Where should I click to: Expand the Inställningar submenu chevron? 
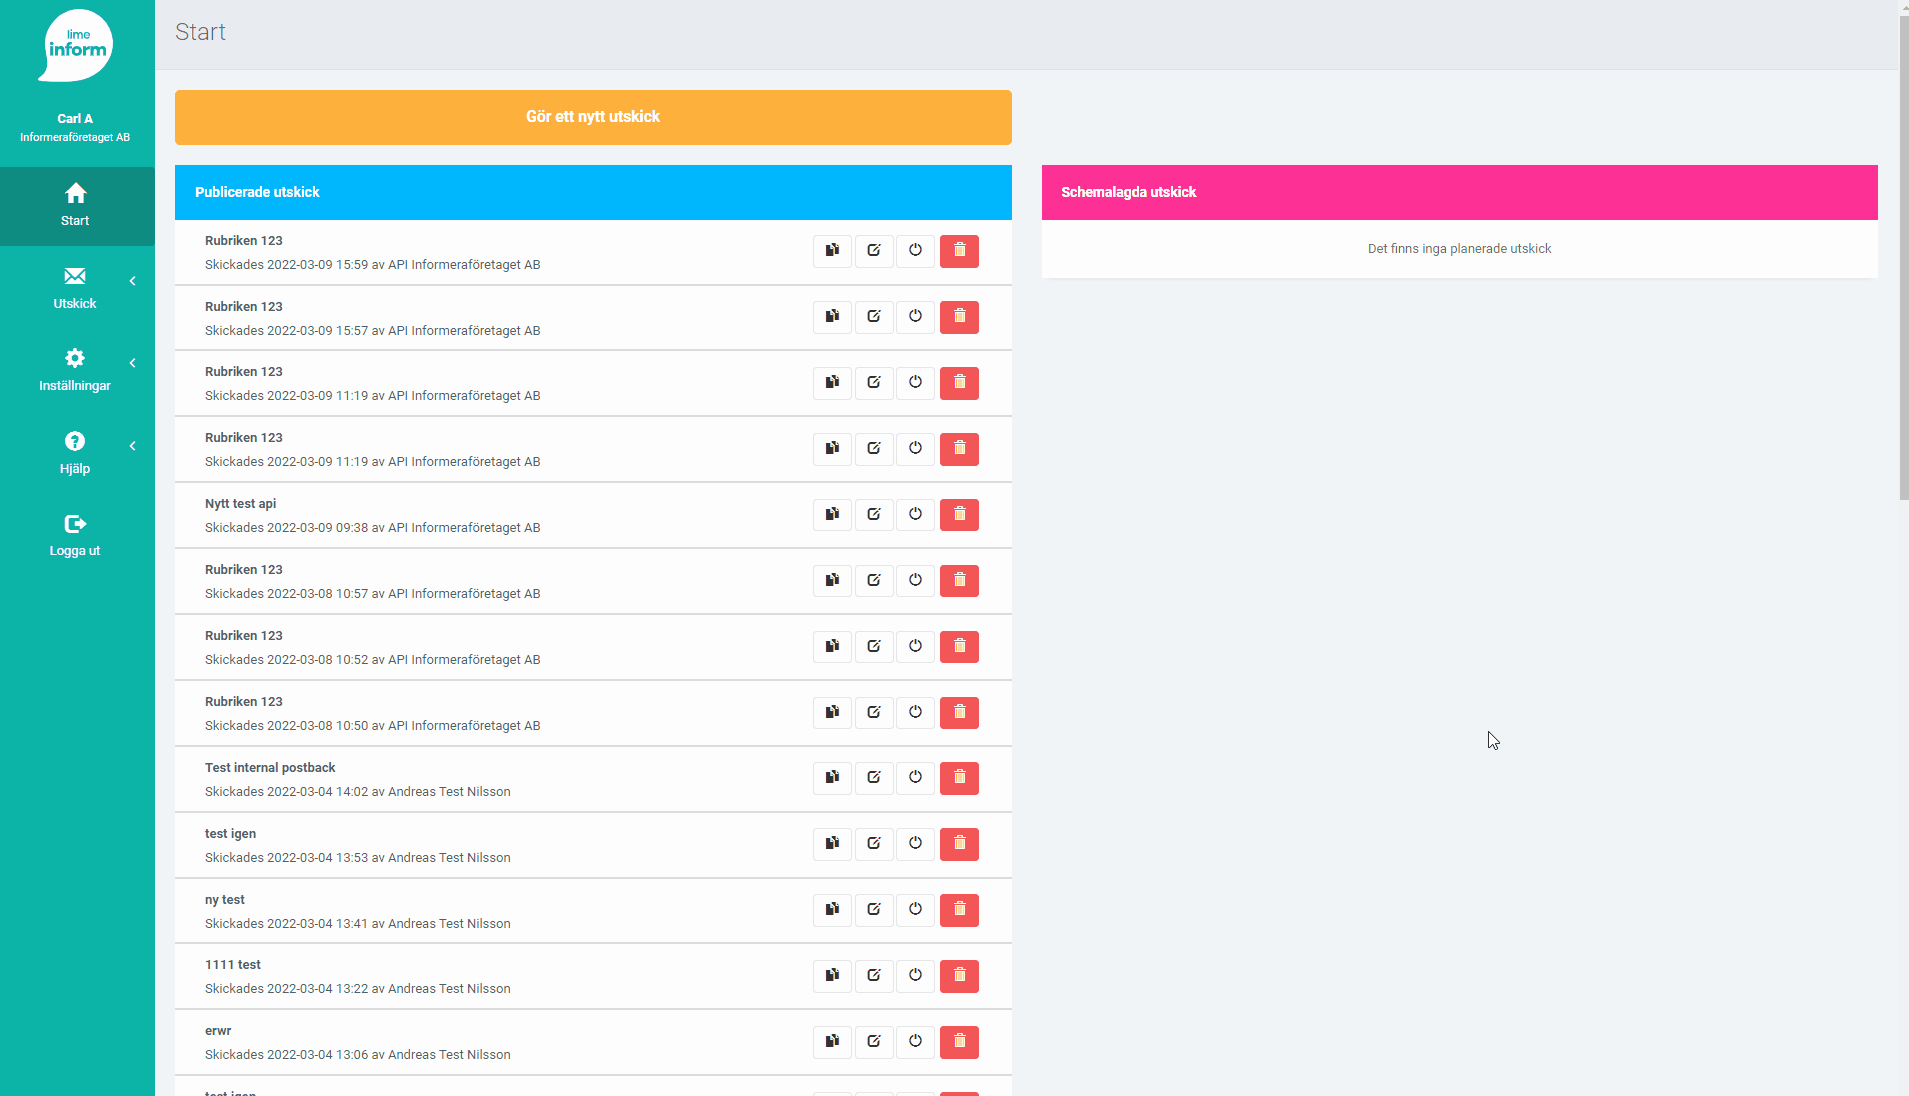132,363
